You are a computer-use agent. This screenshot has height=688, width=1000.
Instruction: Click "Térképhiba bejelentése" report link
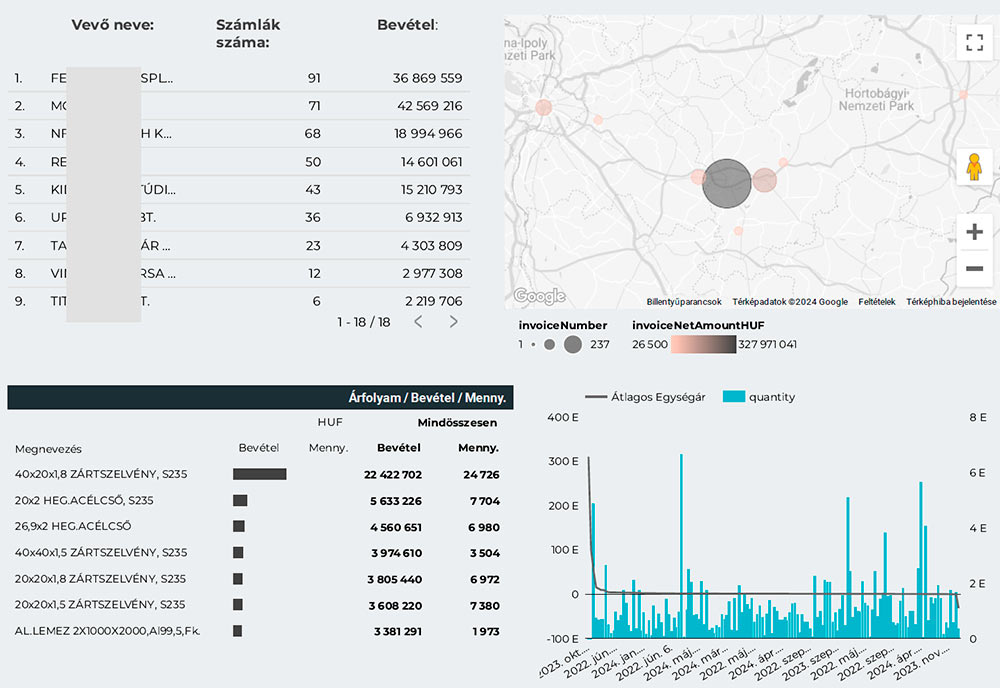coord(951,301)
